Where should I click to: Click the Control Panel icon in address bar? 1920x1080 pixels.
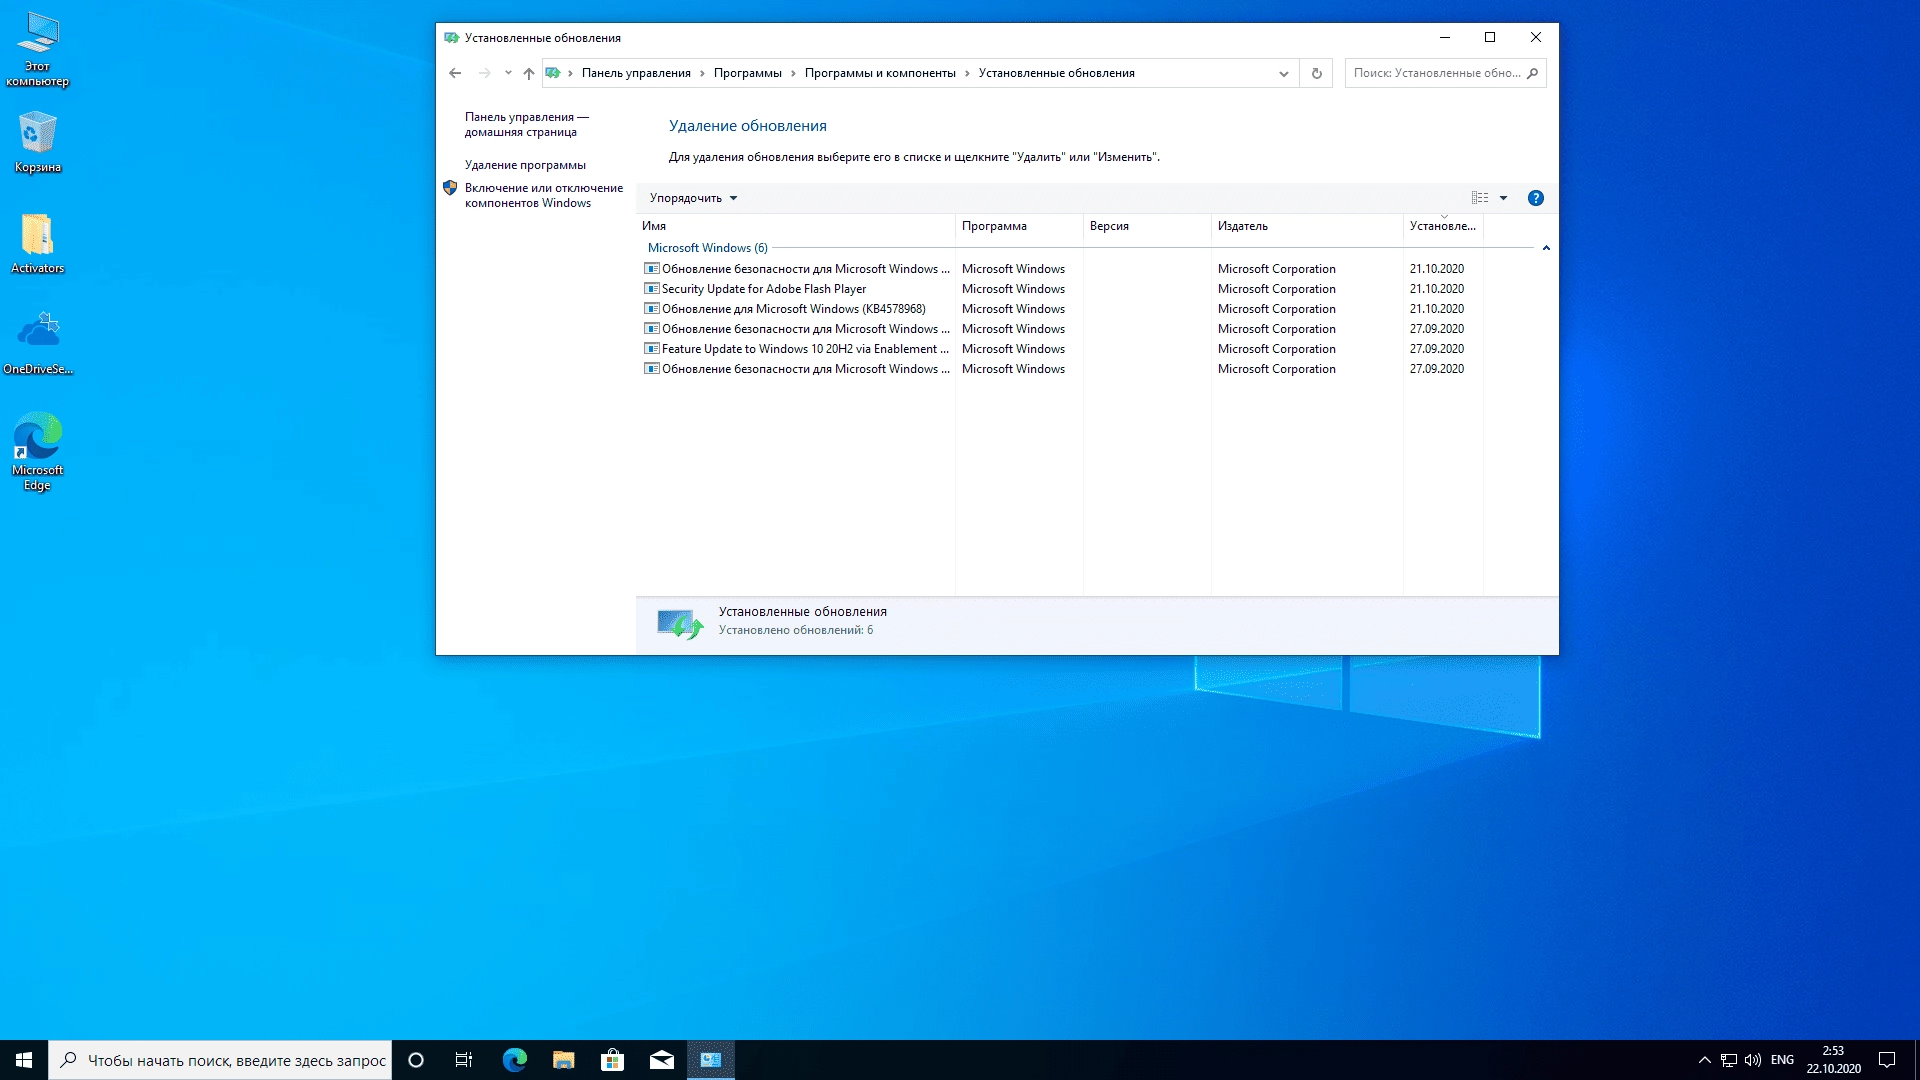[x=553, y=73]
